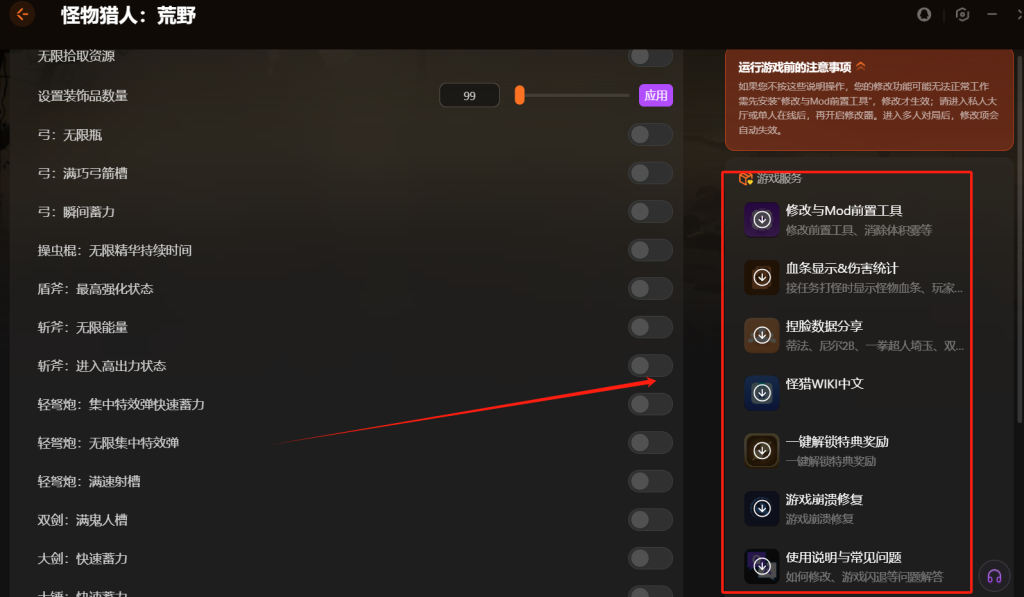This screenshot has width=1024, height=597.
Task: Click the 设置装饰品数量 slider handle
Action: [519, 95]
